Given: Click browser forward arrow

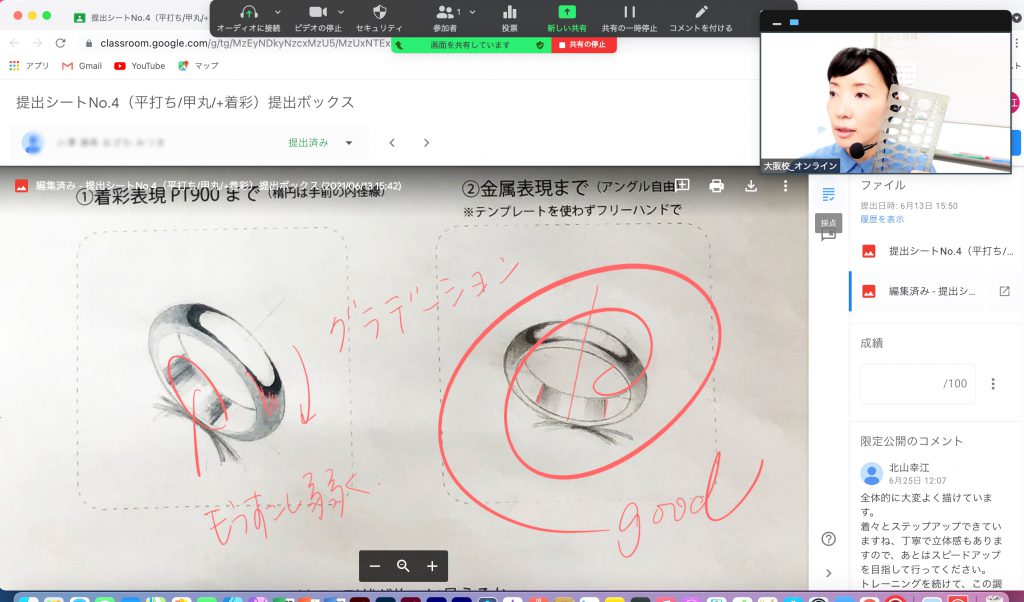Looking at the screenshot, I should point(37,43).
